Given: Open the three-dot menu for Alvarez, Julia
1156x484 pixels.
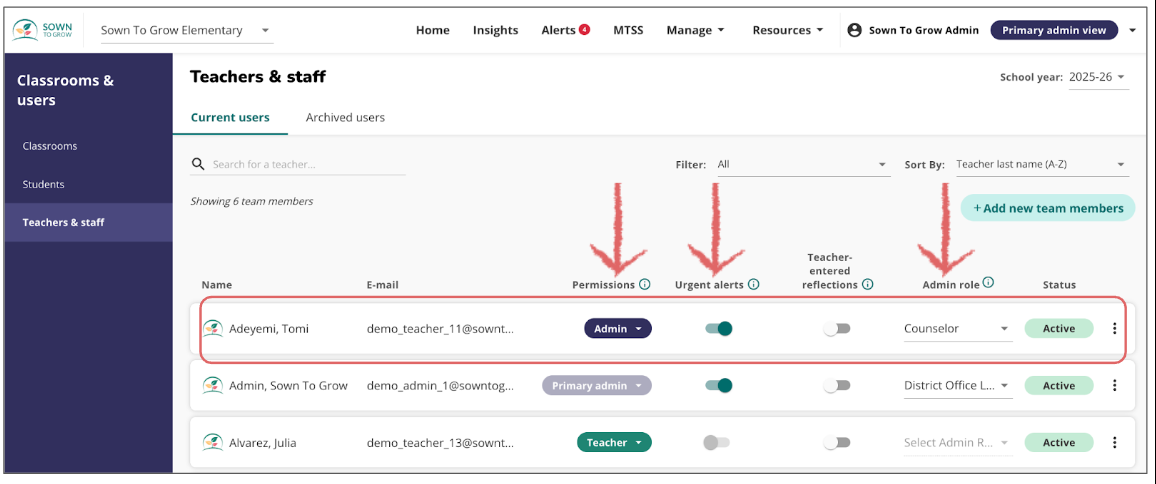Looking at the screenshot, I should tap(1115, 442).
